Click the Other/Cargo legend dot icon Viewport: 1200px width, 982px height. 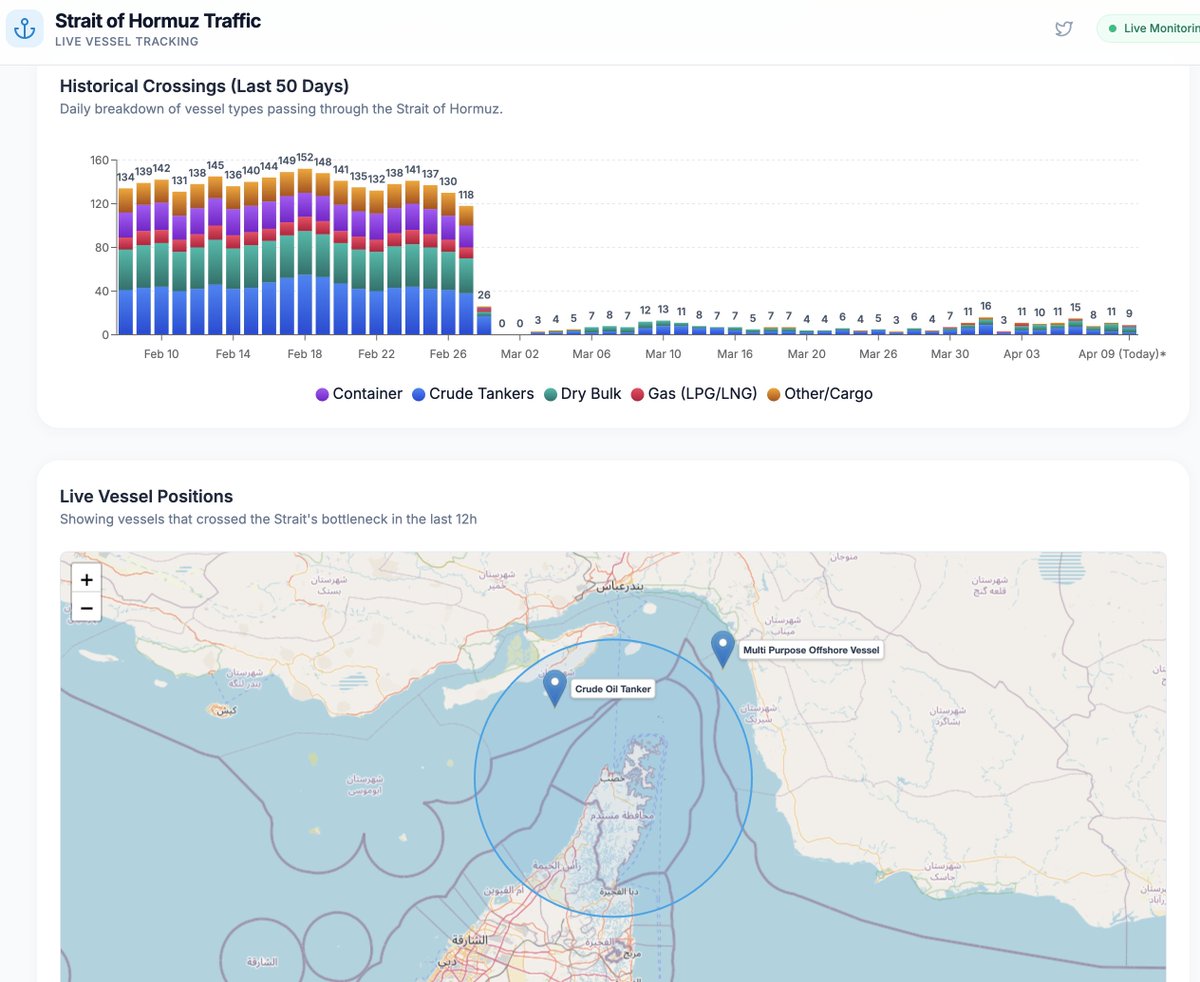770,394
